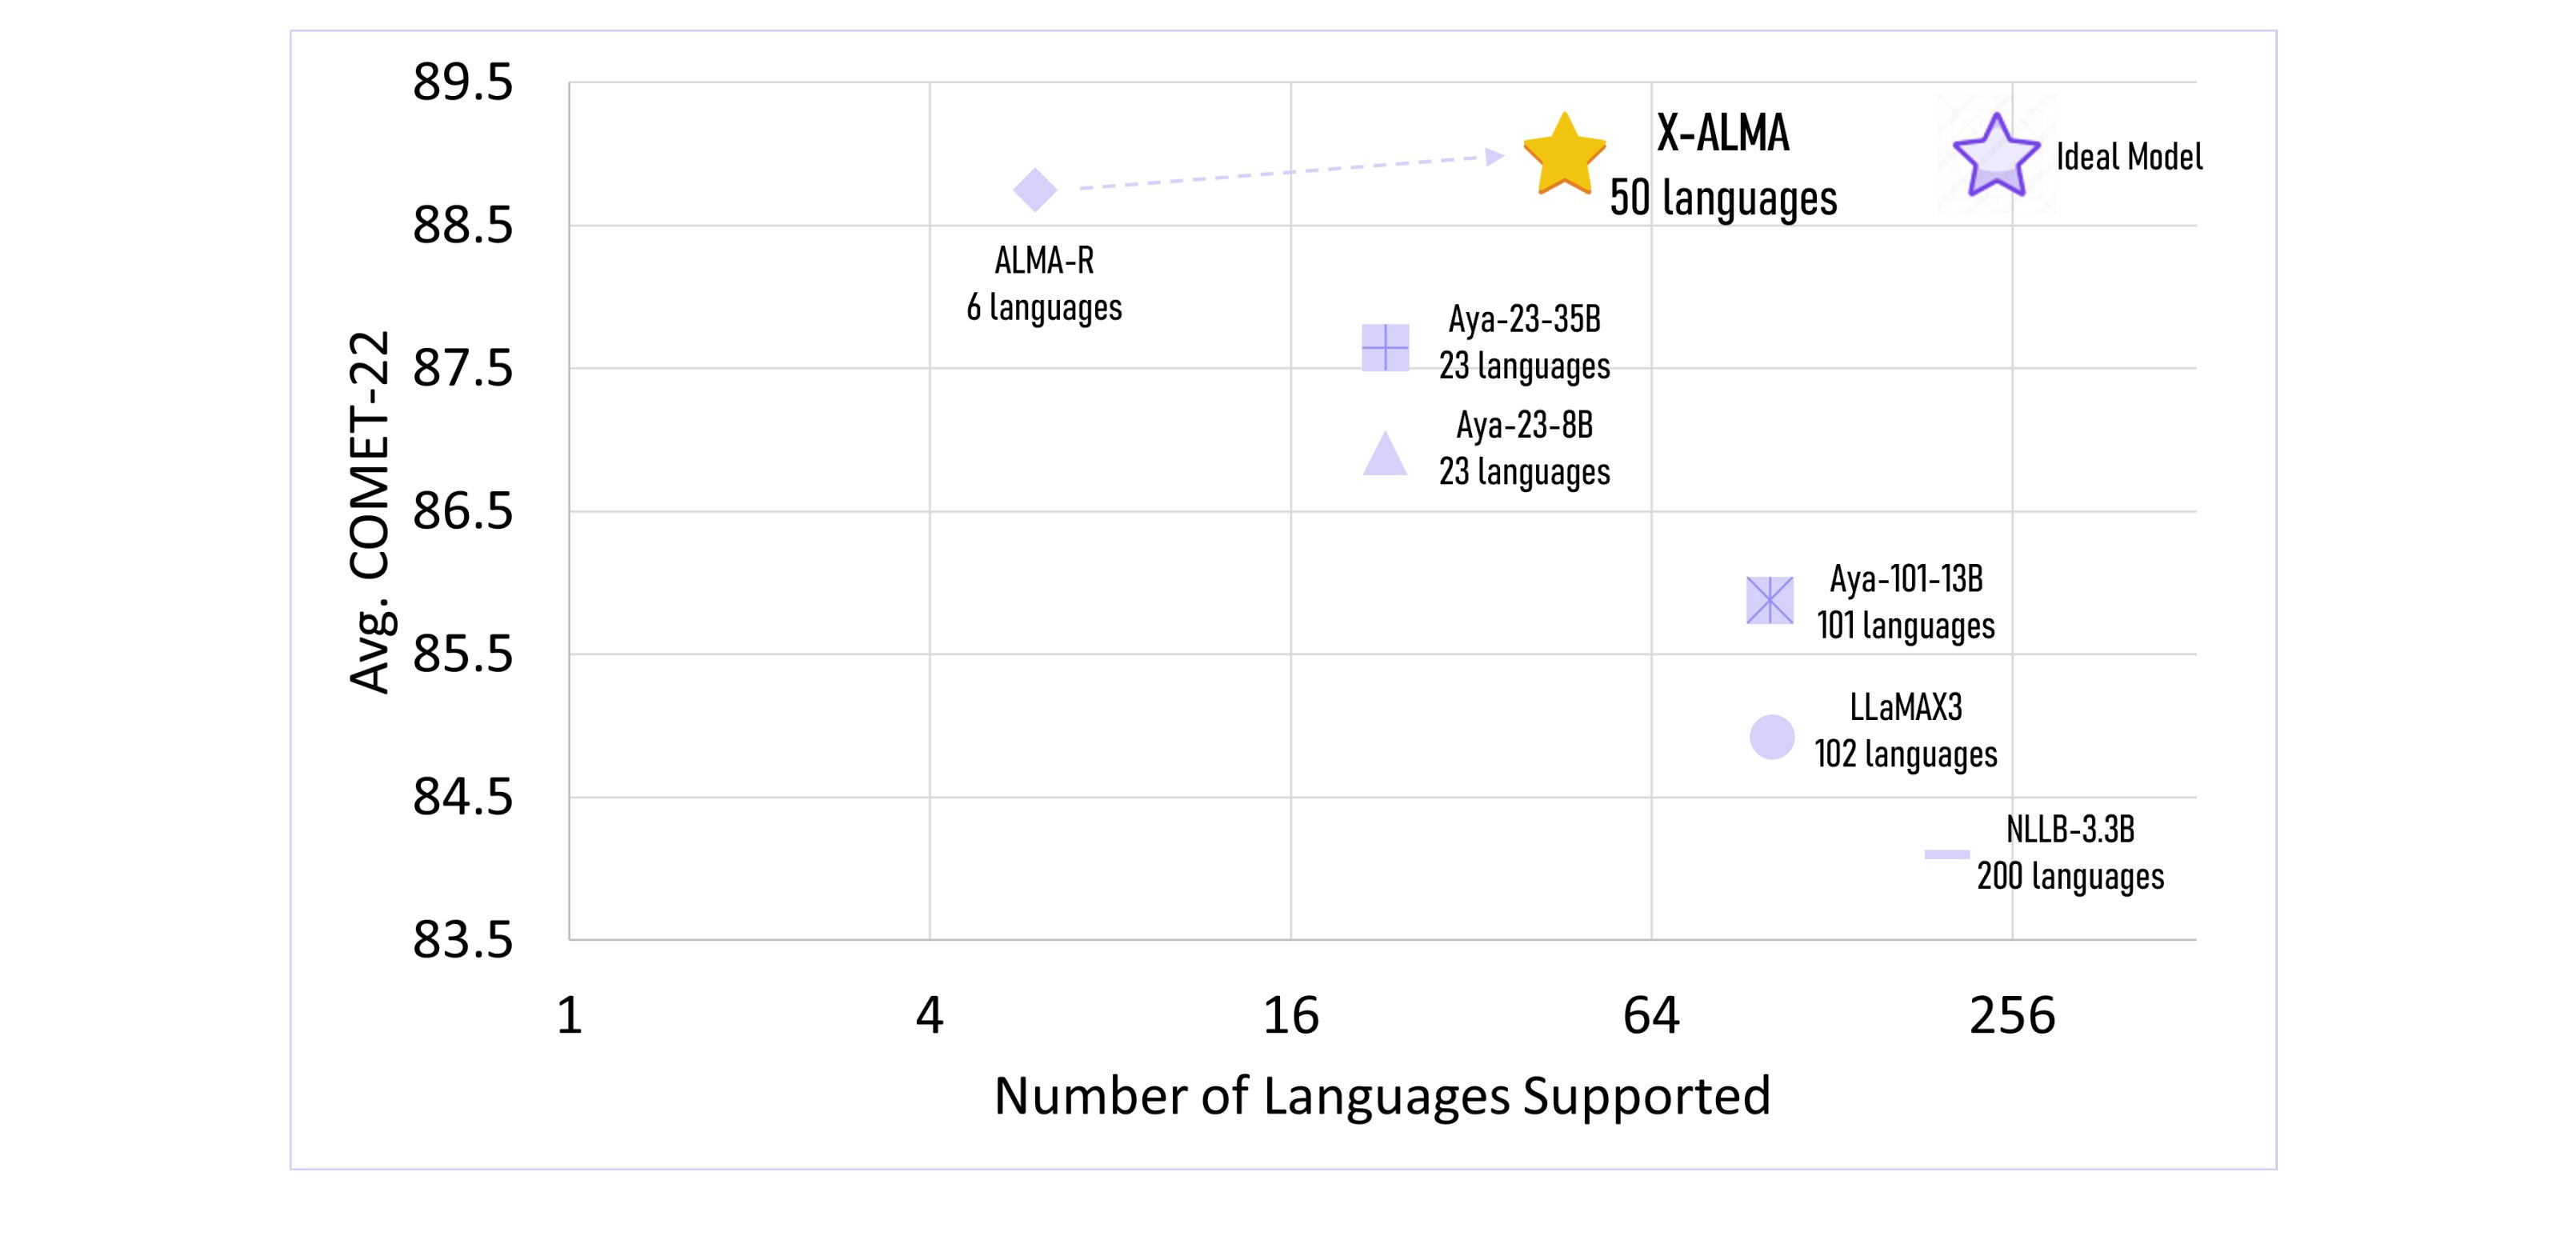Select the 89.5 tick on the y-axis
Screen dimensions: 2576x1248
[463, 82]
